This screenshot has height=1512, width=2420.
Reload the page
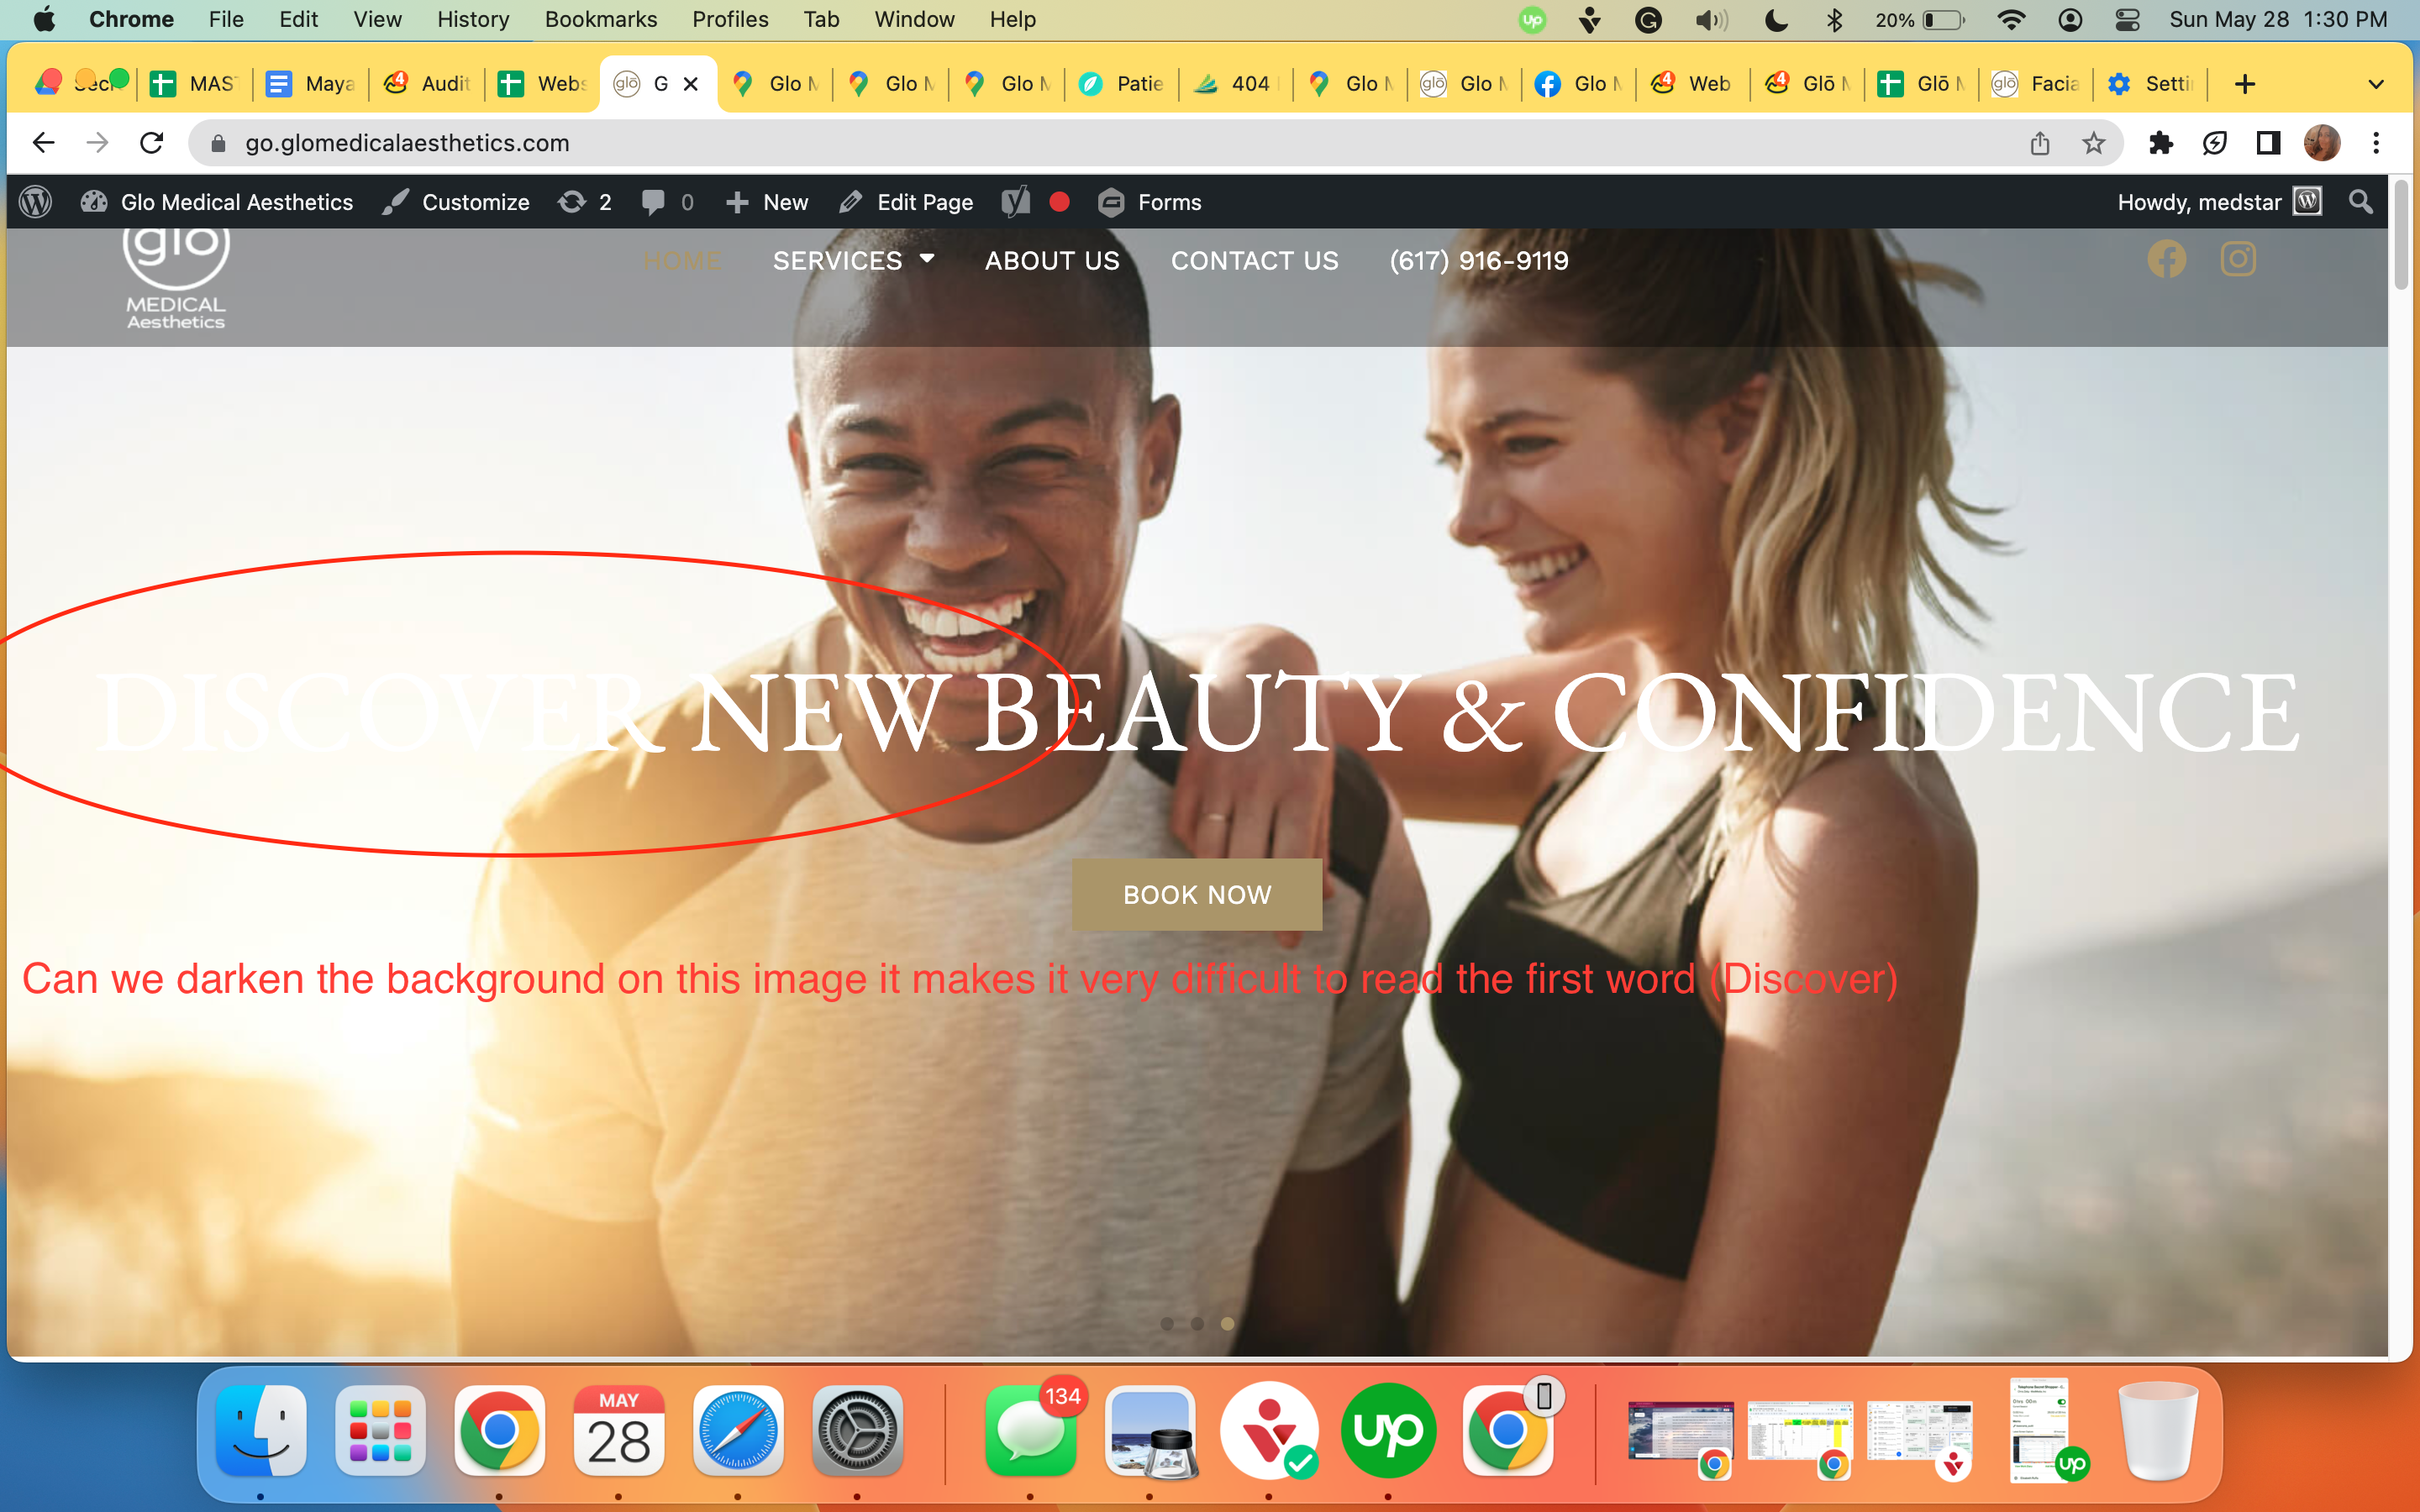(151, 143)
